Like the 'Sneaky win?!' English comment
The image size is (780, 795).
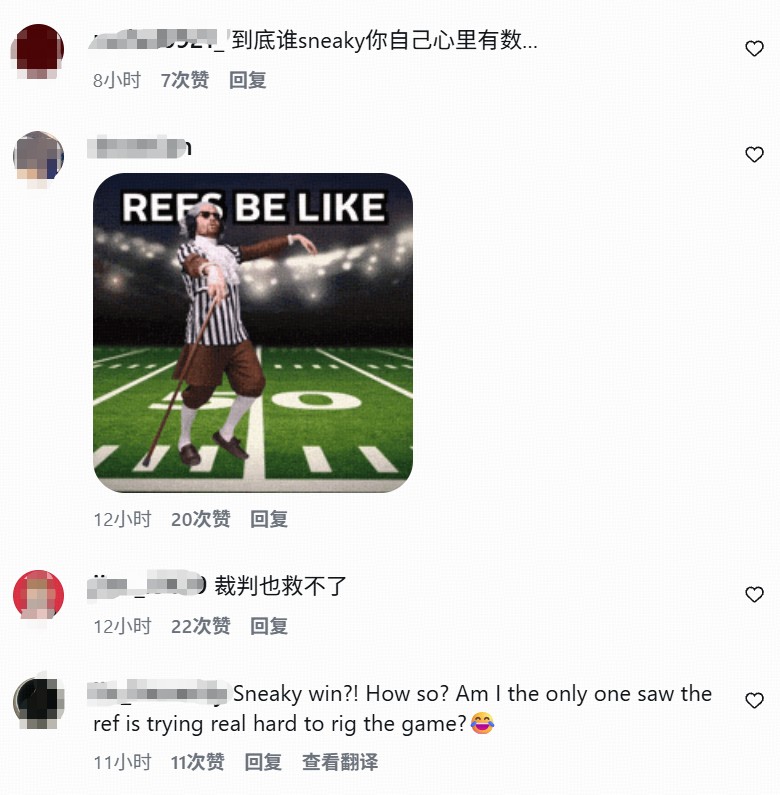[x=754, y=700]
